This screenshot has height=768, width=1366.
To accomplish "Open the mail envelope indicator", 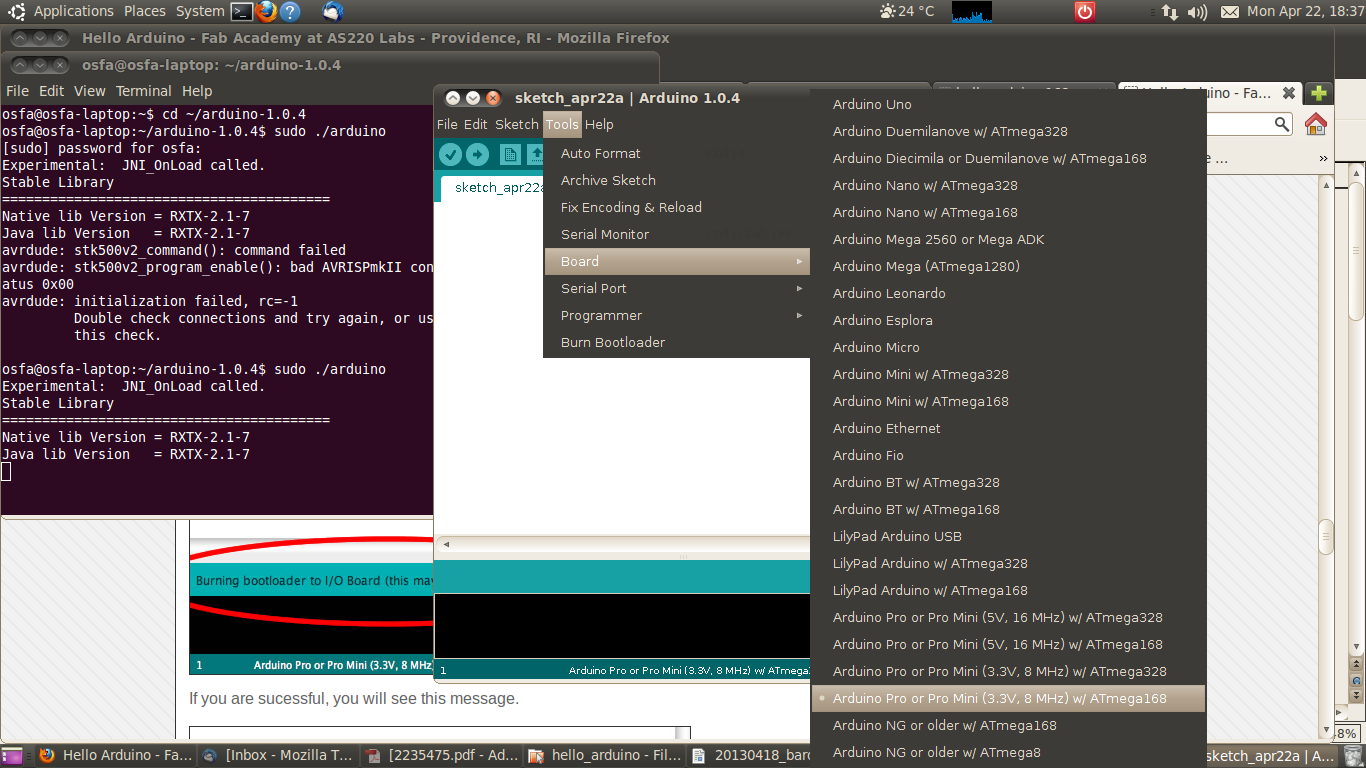I will 1229,12.
